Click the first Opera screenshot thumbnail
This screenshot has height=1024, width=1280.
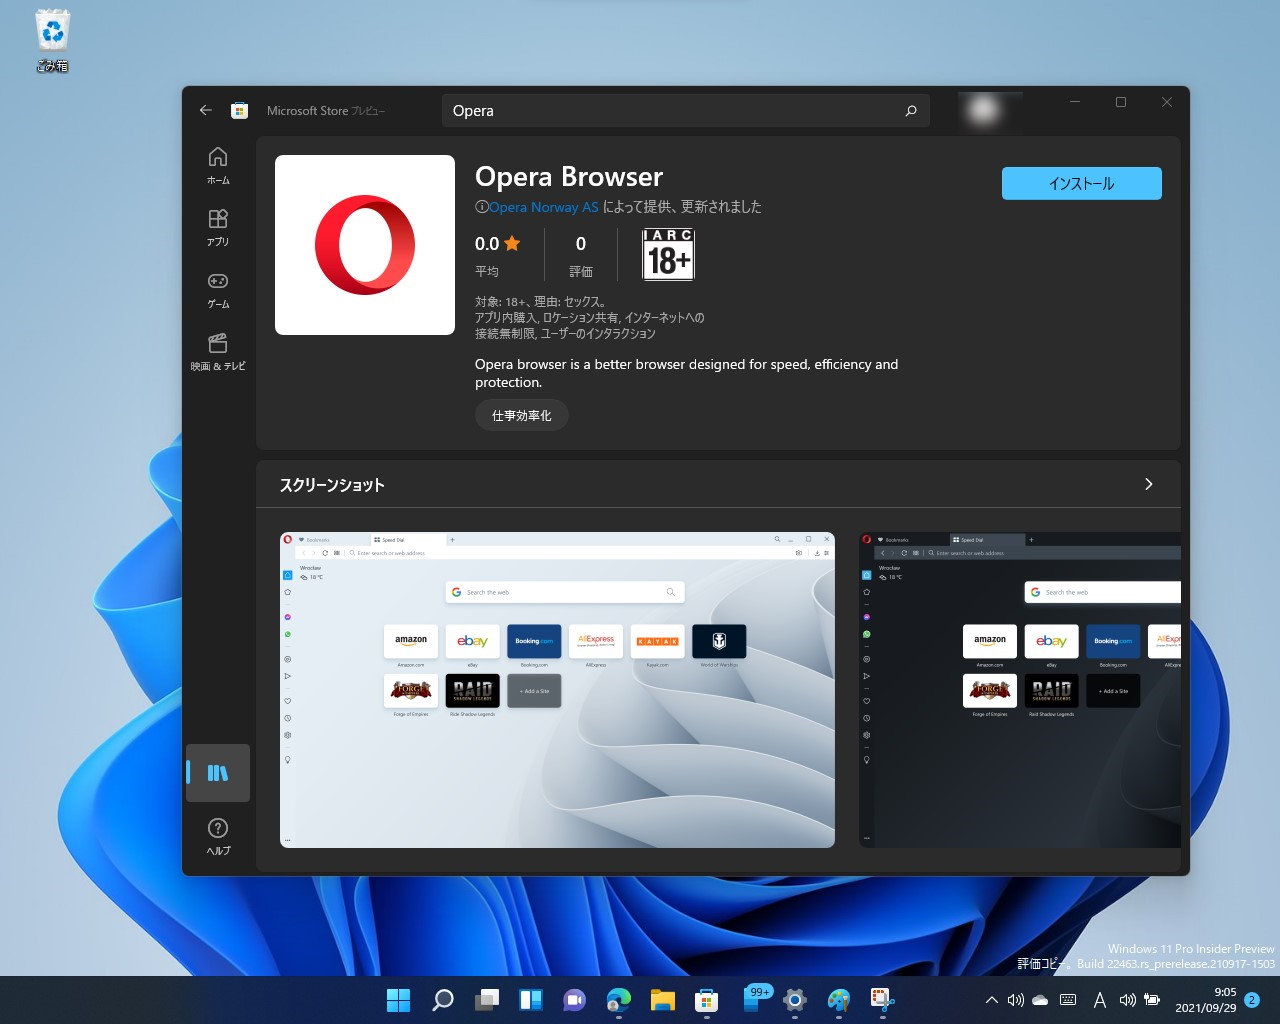(x=557, y=689)
